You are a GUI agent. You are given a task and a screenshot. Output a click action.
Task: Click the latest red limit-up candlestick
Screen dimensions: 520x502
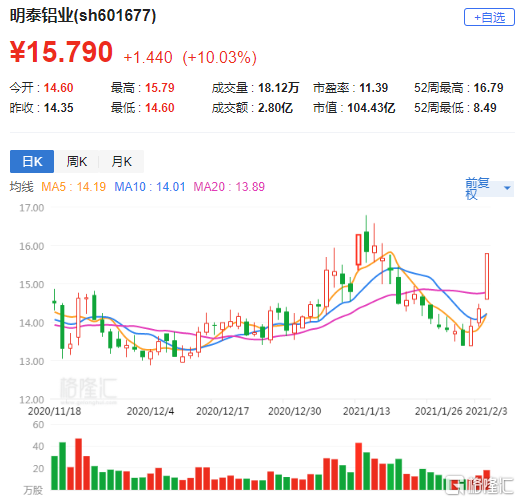pos(487,276)
